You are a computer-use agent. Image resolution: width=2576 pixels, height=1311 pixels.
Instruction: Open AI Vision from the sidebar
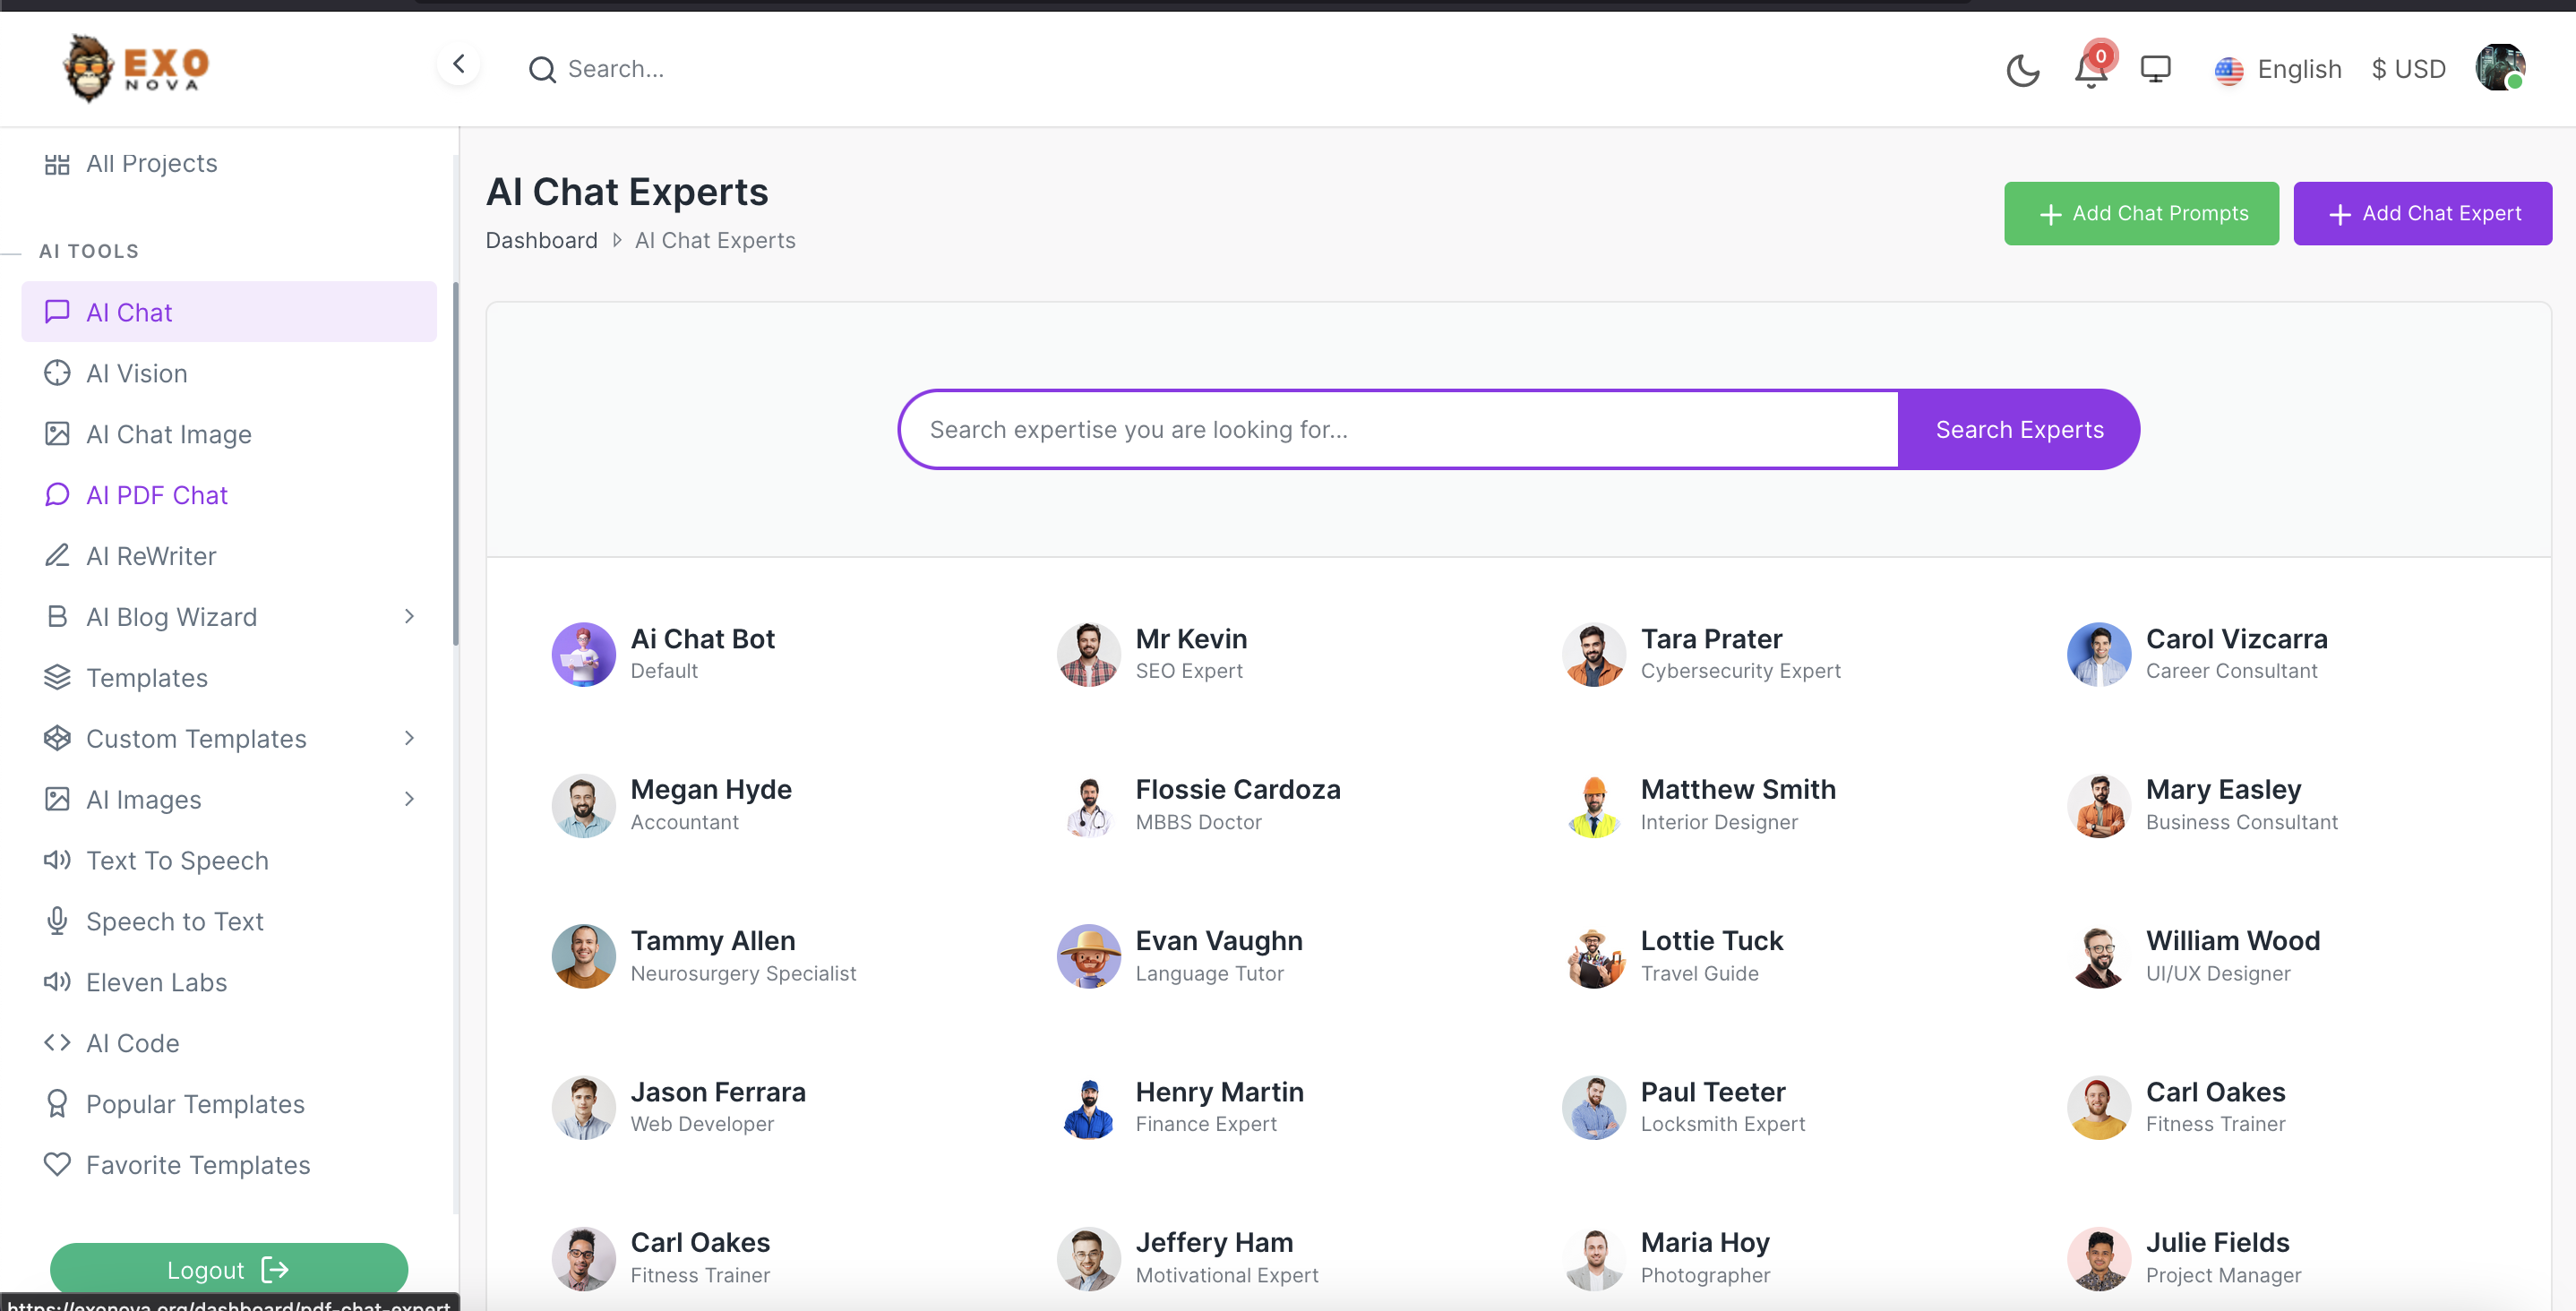pos(137,373)
